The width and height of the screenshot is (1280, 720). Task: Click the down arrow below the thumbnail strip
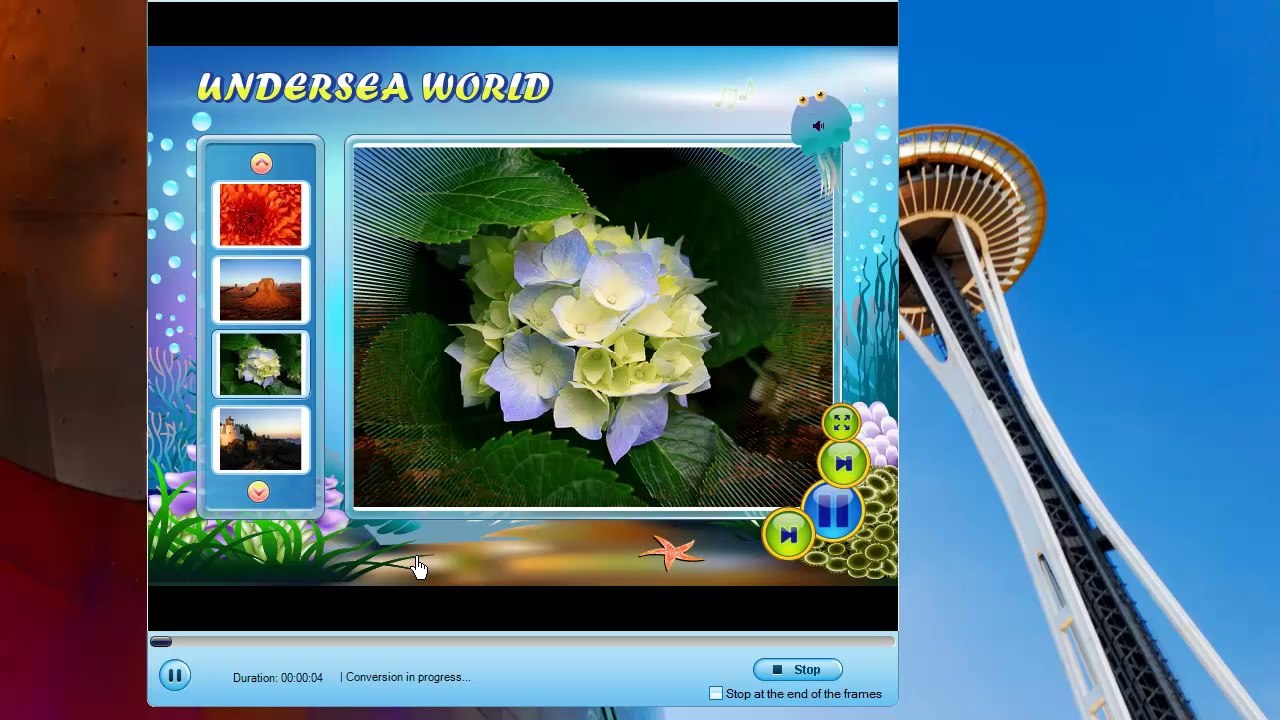259,491
